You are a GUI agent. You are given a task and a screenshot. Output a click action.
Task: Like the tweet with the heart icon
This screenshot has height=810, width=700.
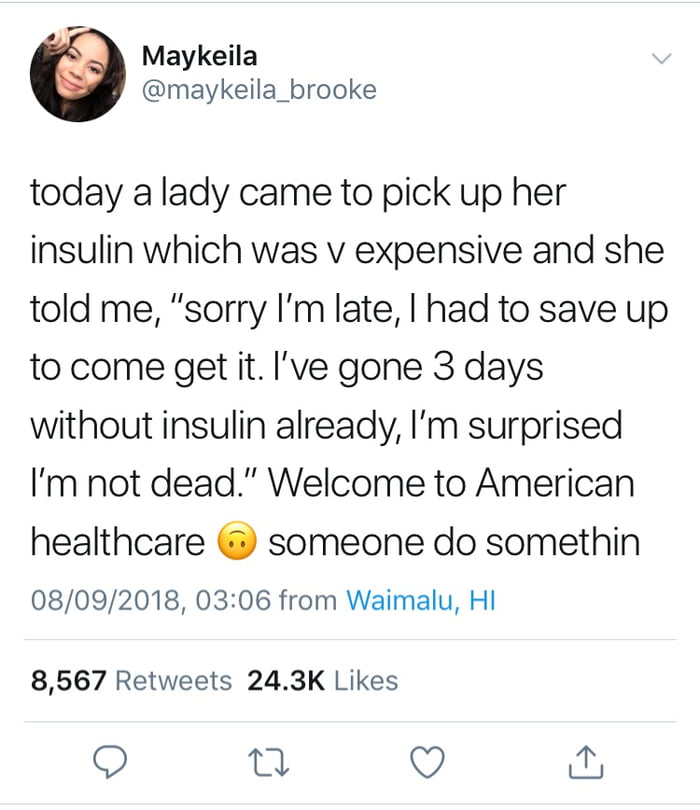(427, 762)
